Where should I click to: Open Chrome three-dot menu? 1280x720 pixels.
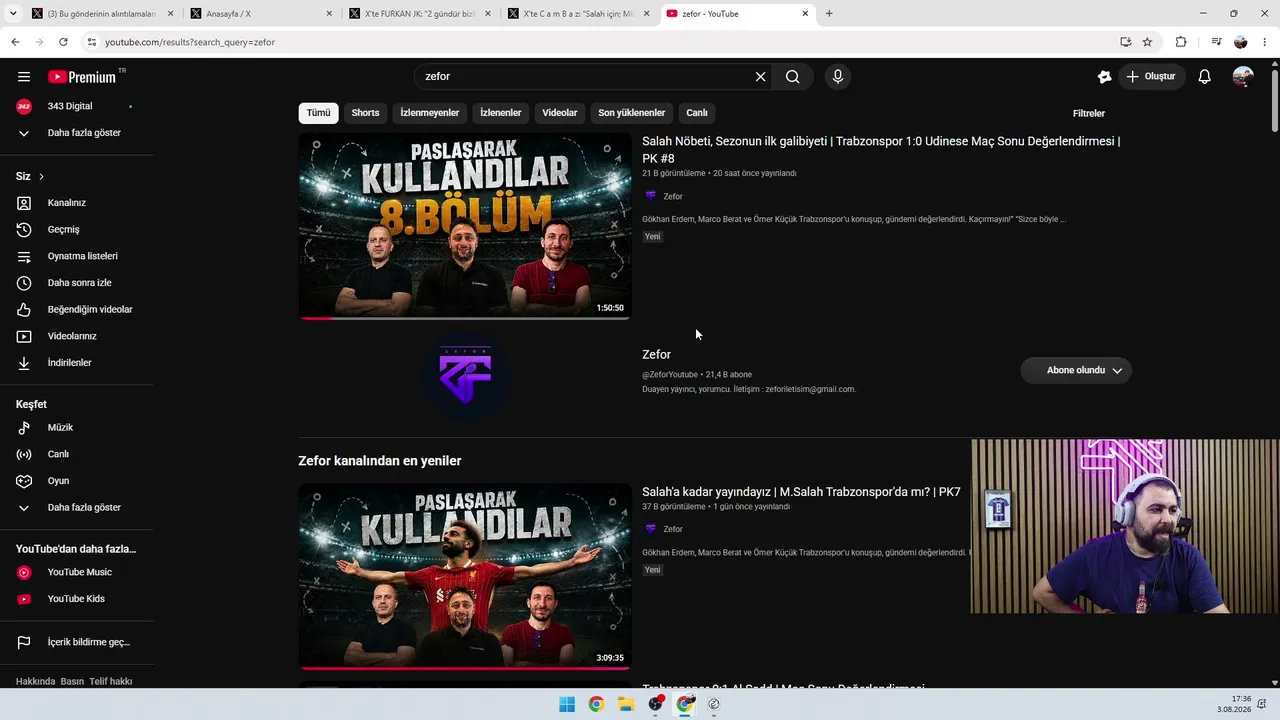coord(1265,42)
